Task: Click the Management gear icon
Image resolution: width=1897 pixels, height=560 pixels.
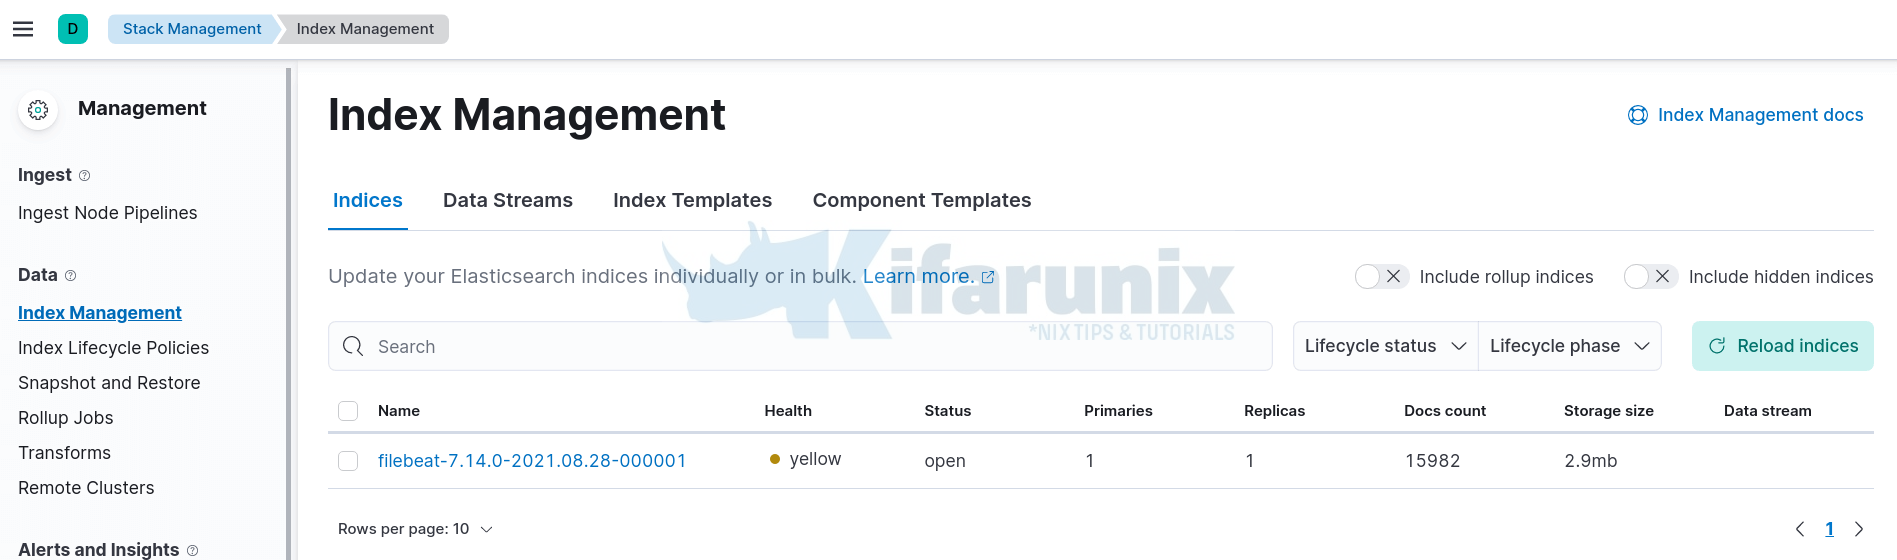Action: coord(38,110)
